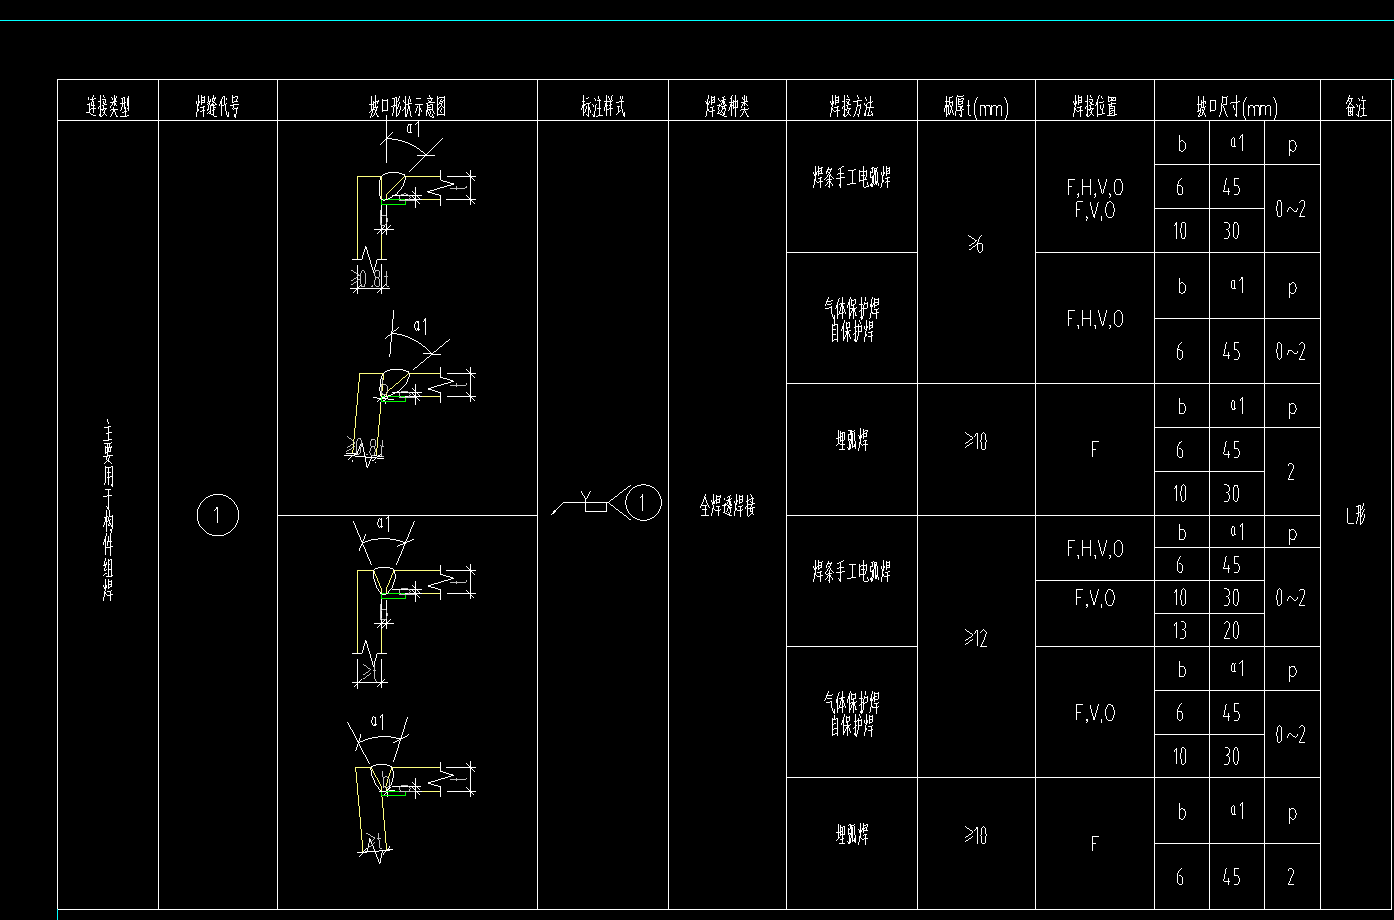The image size is (1394, 920).
Task: Select the 板厚t(mm) header cell
Action: pos(976,107)
